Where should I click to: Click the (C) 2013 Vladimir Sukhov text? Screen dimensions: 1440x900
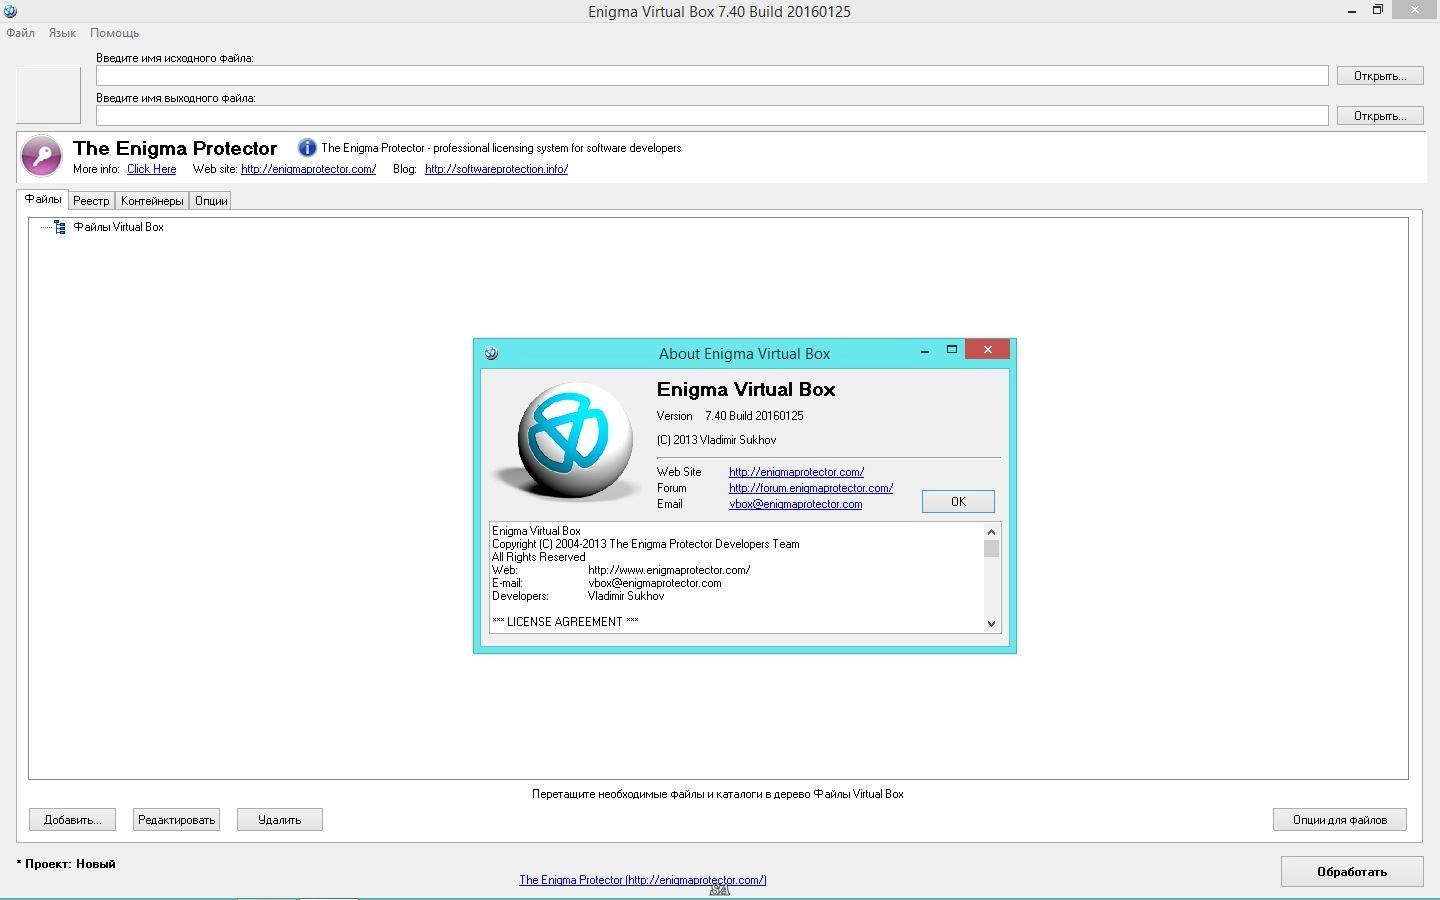(716, 440)
